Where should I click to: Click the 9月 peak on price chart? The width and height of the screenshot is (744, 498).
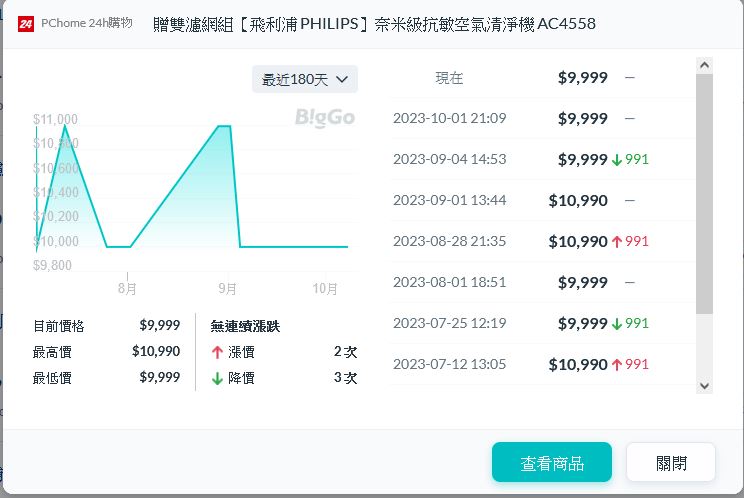coord(224,127)
